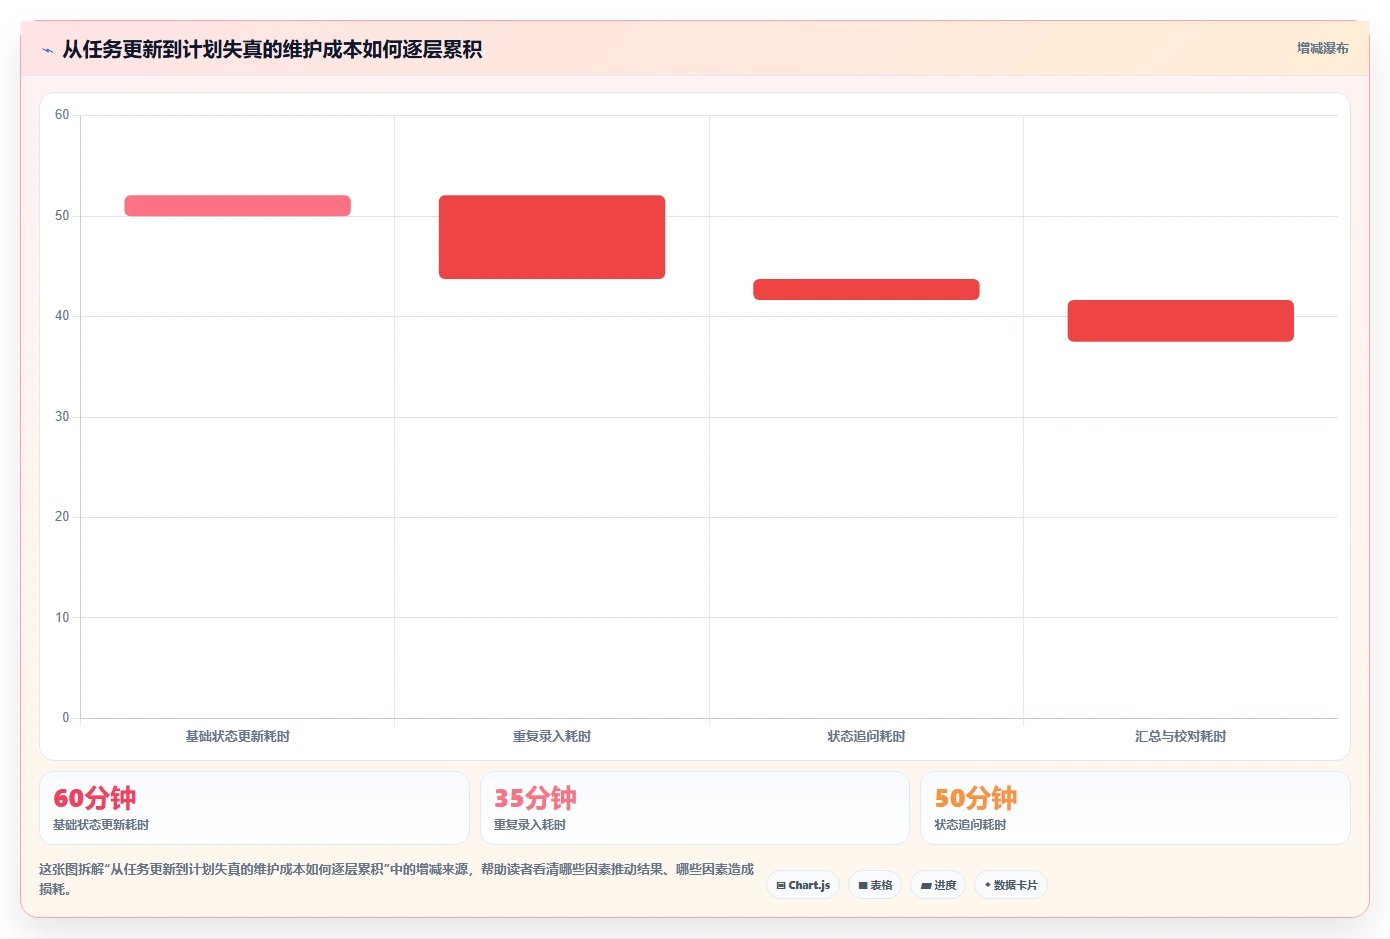Click the 数据卡片 chip
Viewport: 1390px width, 939px height.
tap(1011, 885)
